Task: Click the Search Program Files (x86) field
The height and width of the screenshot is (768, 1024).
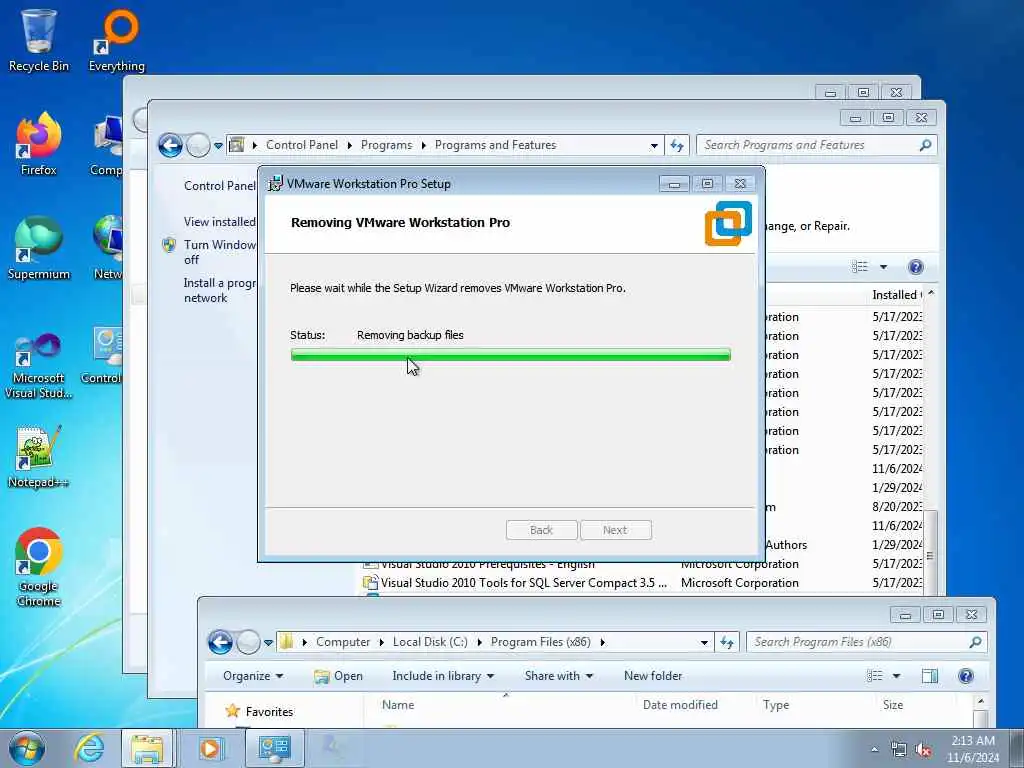Action: tap(866, 643)
